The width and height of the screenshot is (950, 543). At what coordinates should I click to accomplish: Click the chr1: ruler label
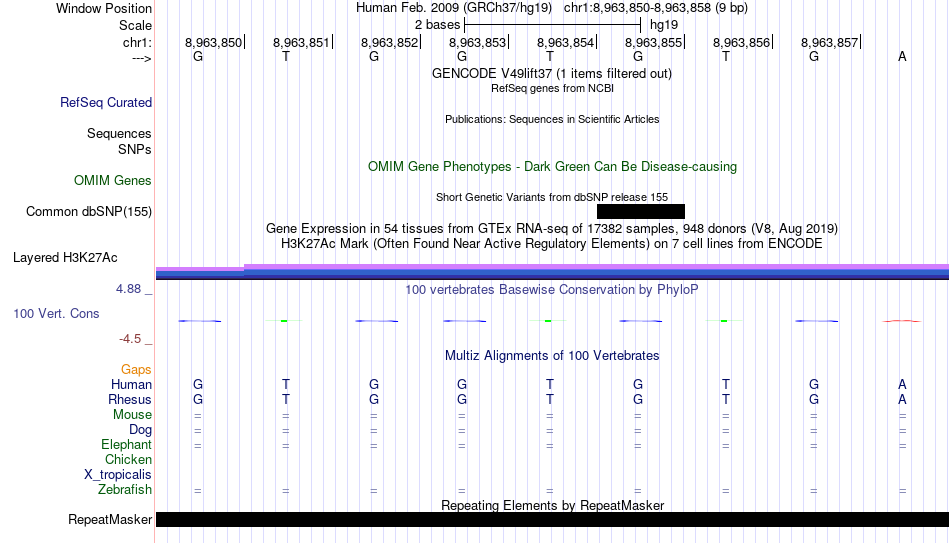(137, 42)
